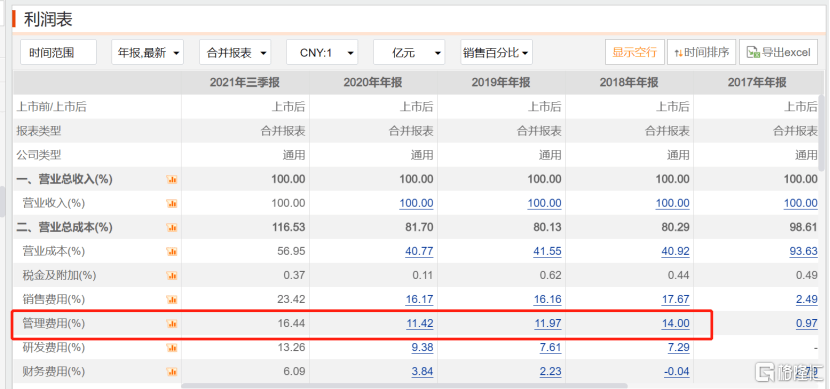Image resolution: width=830 pixels, height=389 pixels.
Task: Expand the 年报,最新 dropdown
Action: point(148,52)
